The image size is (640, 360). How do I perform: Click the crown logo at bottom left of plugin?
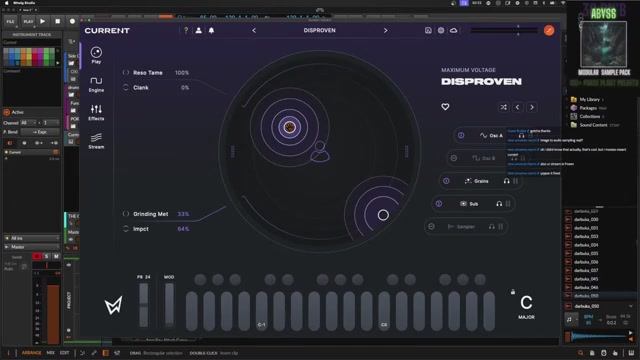[113, 305]
